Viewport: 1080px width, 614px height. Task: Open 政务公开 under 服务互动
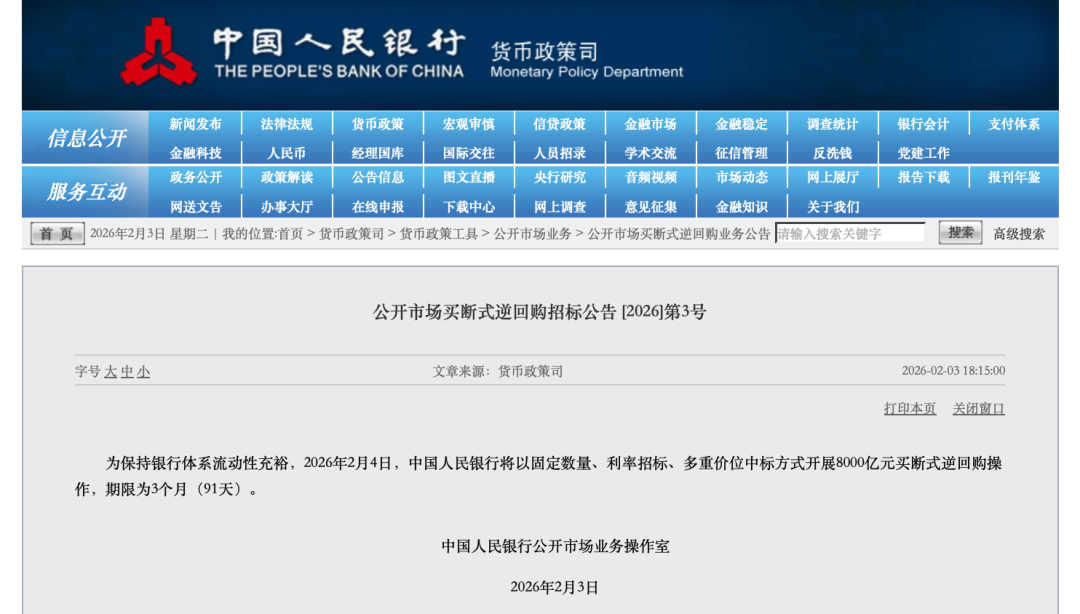coord(196,177)
